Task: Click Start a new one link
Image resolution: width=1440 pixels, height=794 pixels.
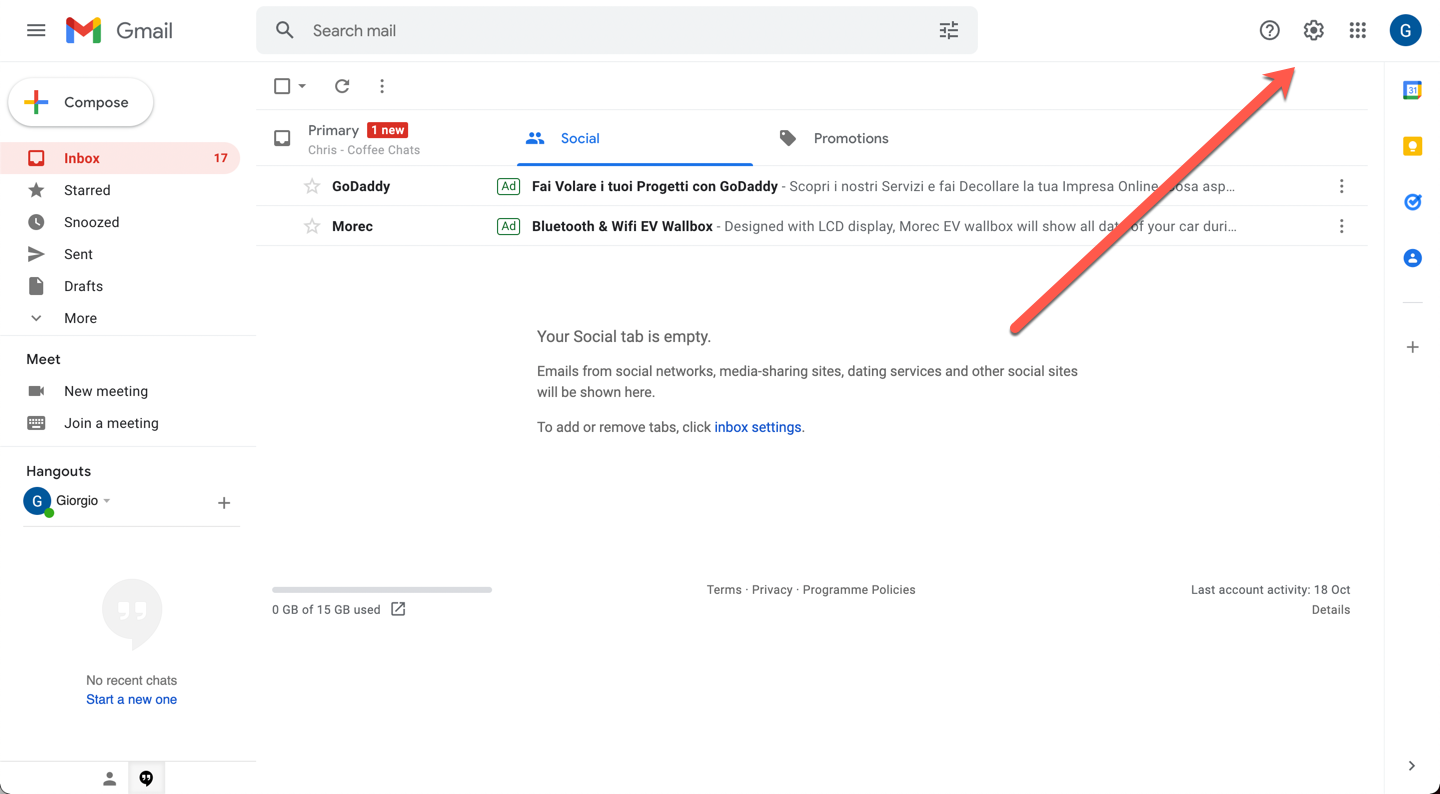Action: click(x=131, y=700)
